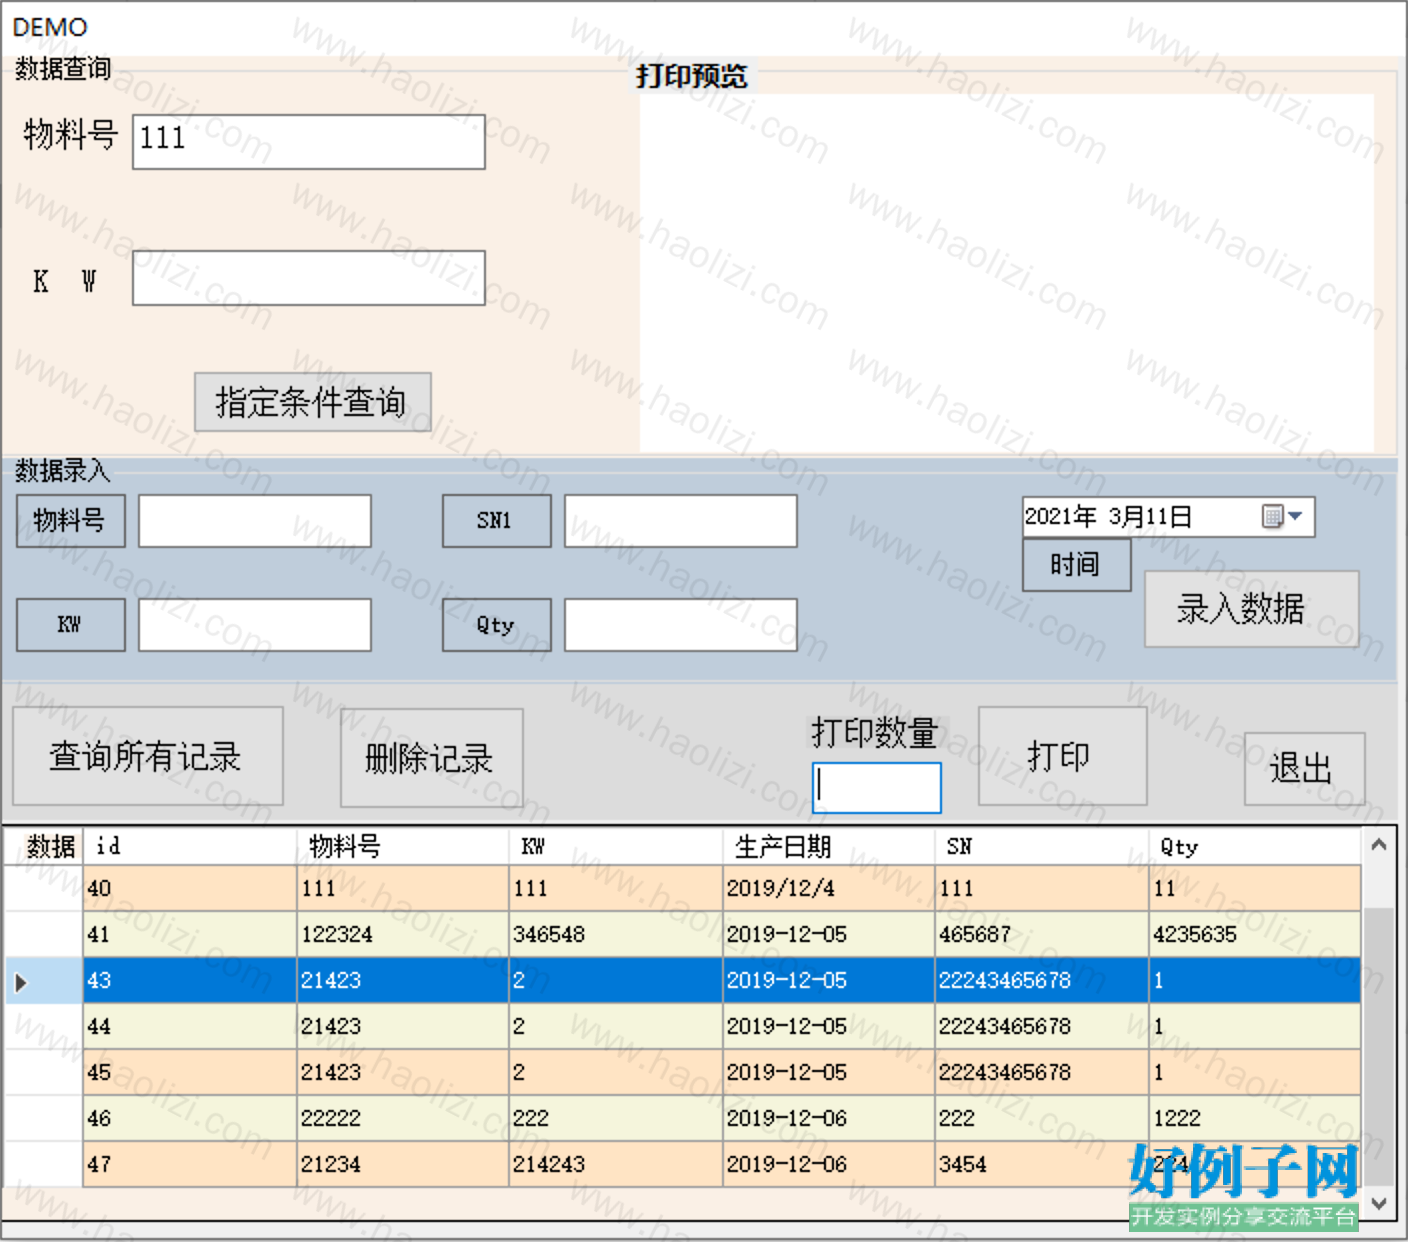Click the 打印 button
Viewport: 1408px width, 1242px height.
click(x=1062, y=756)
